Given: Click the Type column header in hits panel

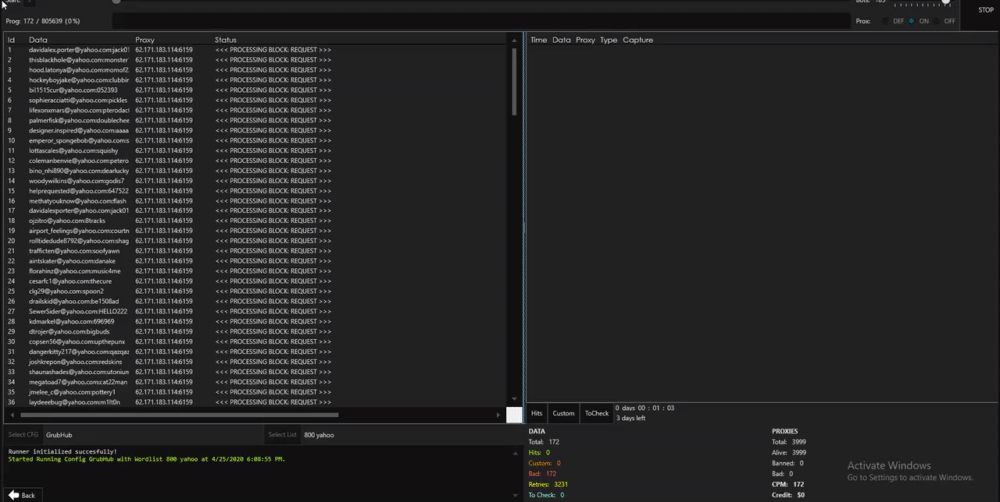Looking at the screenshot, I should pos(608,40).
